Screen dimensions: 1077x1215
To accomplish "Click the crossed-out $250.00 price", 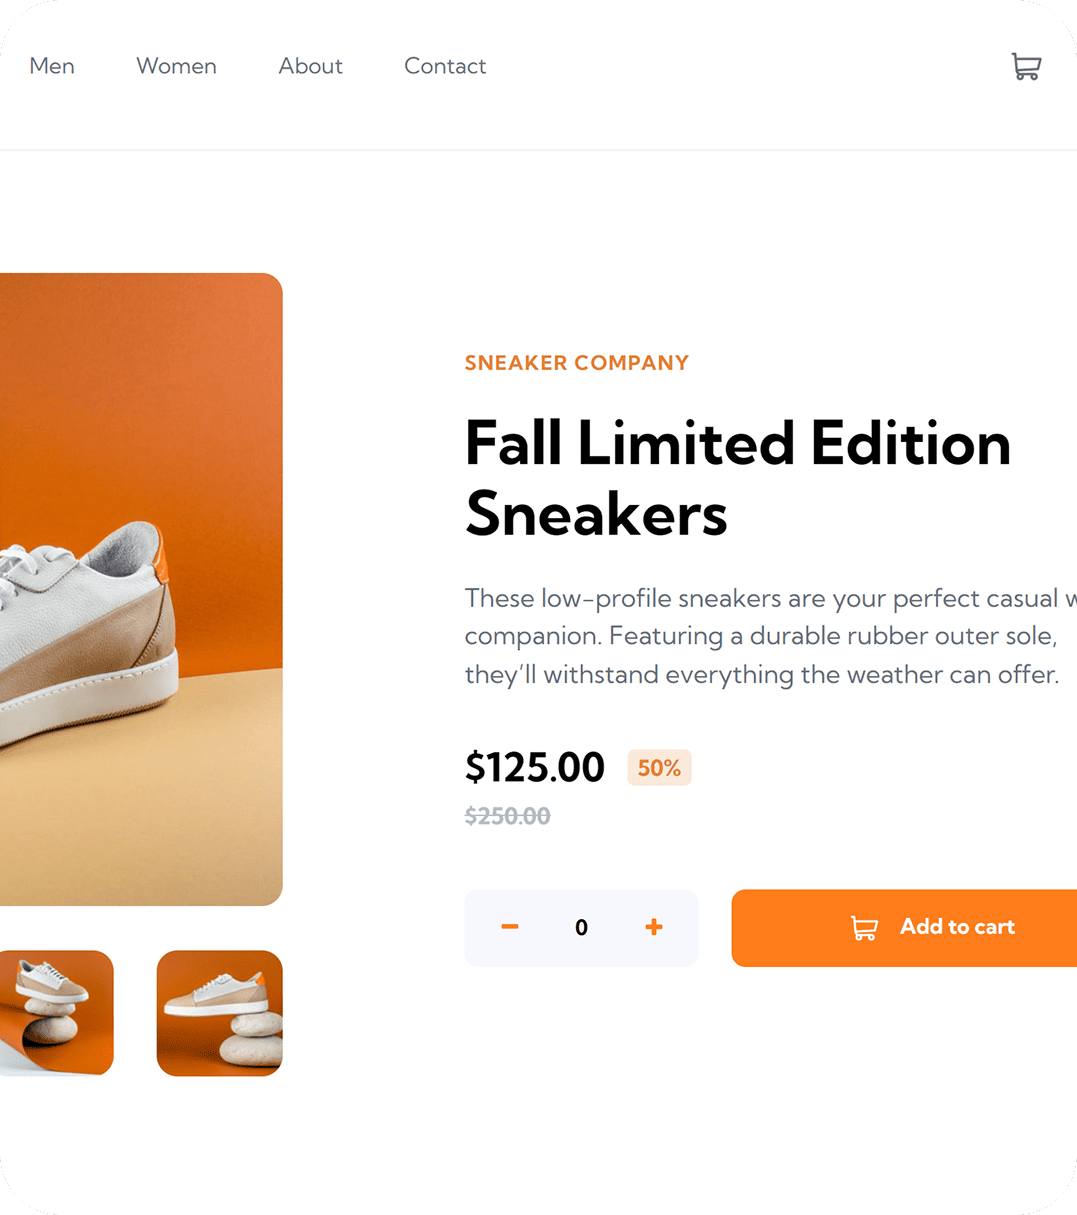I will pos(507,816).
